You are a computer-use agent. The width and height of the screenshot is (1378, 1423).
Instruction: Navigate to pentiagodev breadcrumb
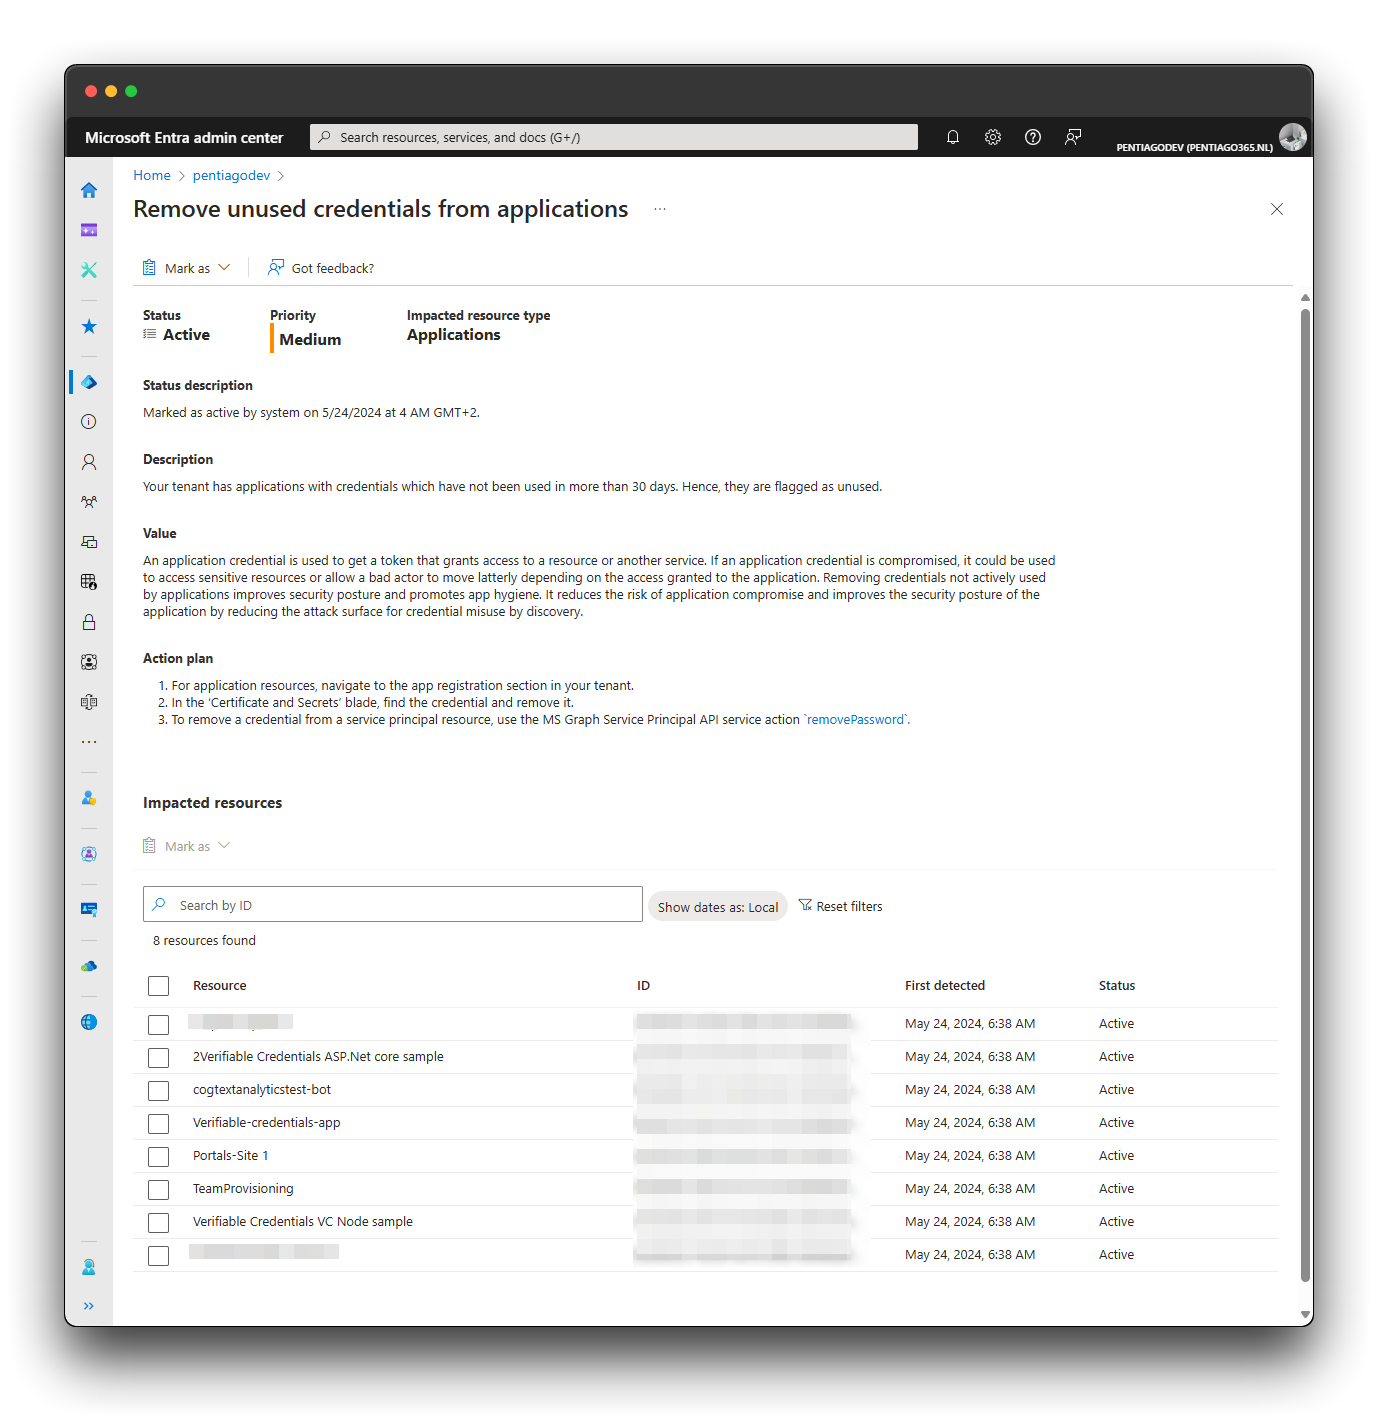coord(231,175)
